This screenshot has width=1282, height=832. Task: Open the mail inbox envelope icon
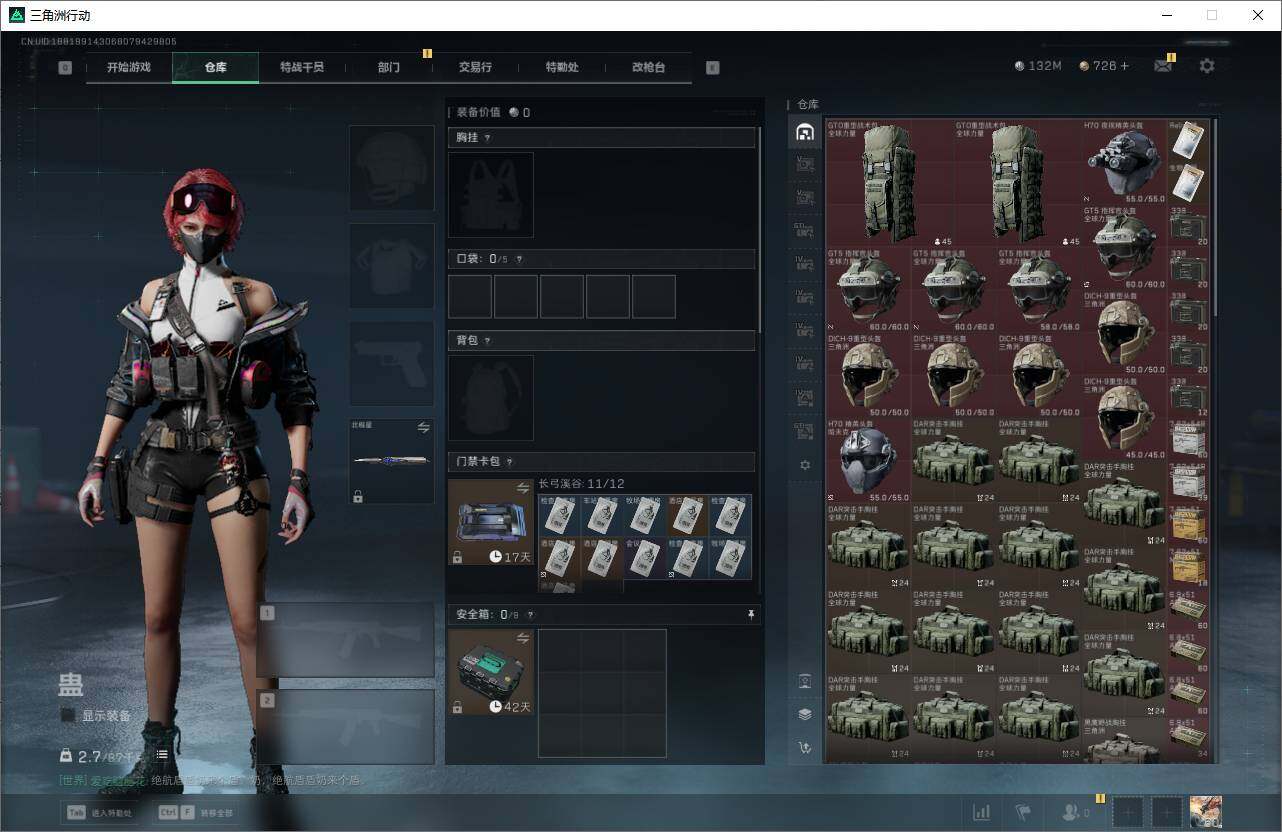[1162, 66]
